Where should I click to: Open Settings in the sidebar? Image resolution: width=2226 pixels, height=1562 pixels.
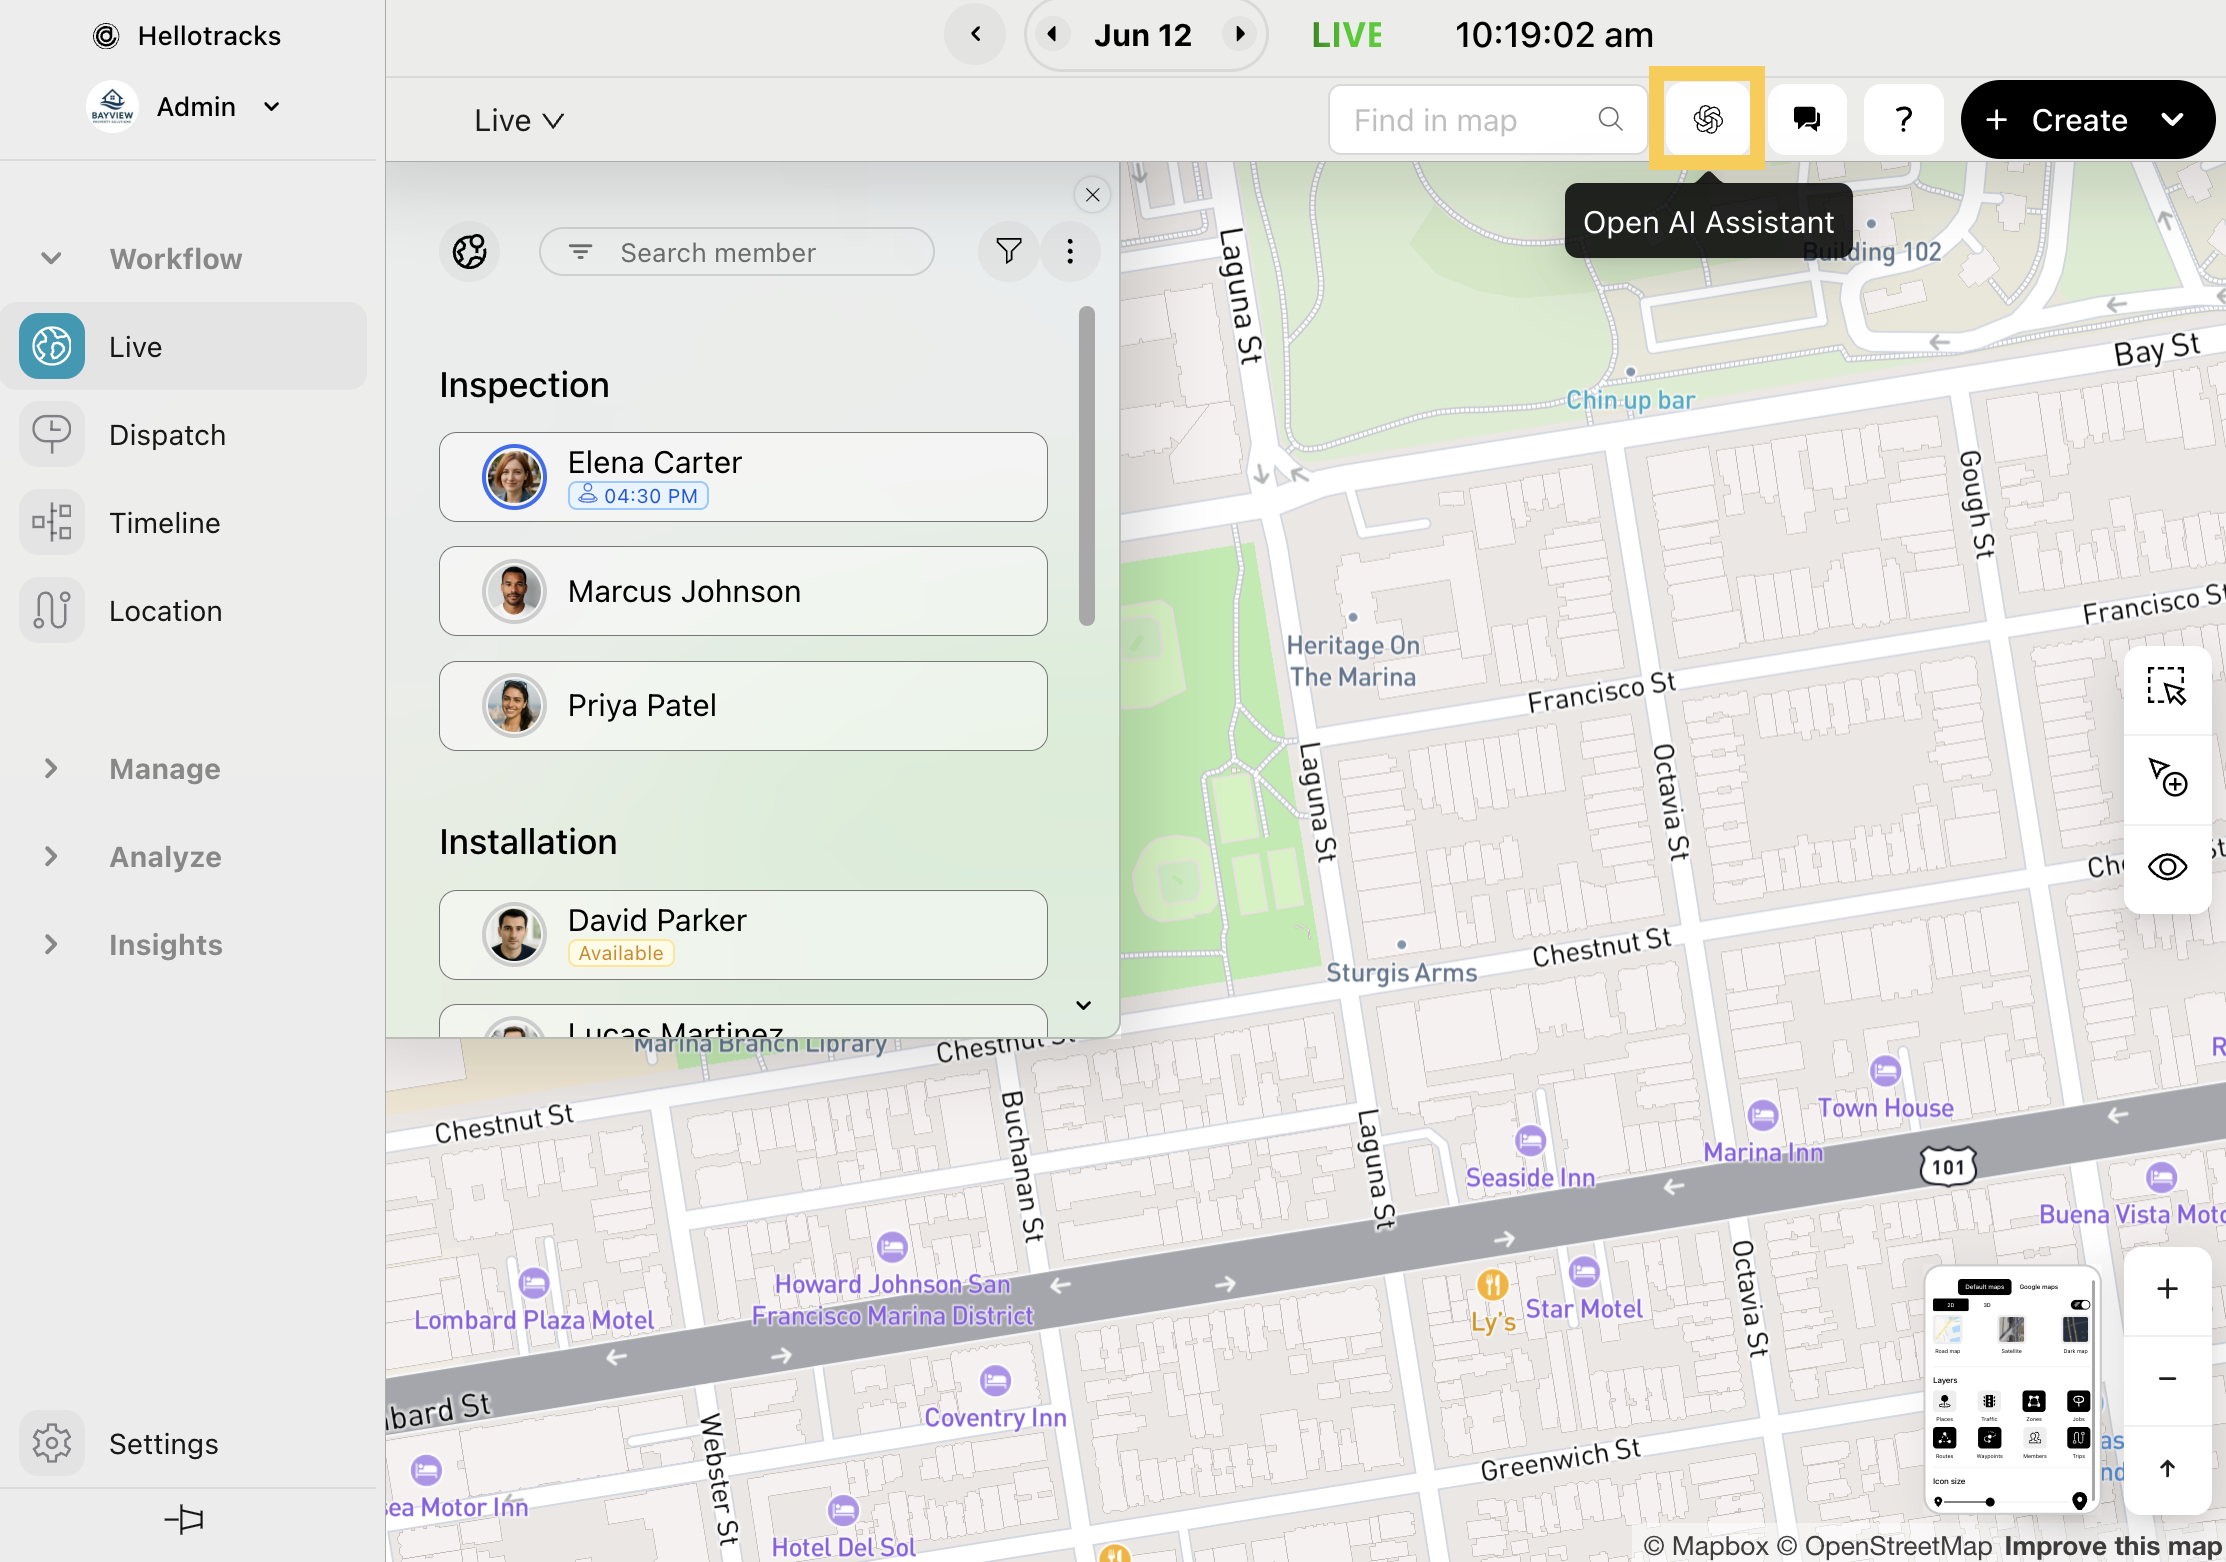point(184,1443)
